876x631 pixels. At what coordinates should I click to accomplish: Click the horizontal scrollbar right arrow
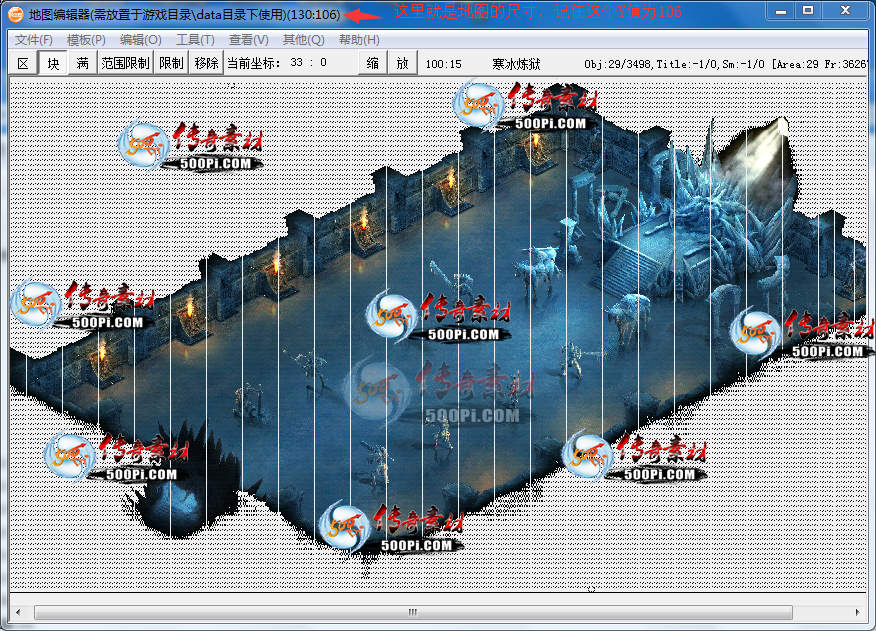point(858,612)
